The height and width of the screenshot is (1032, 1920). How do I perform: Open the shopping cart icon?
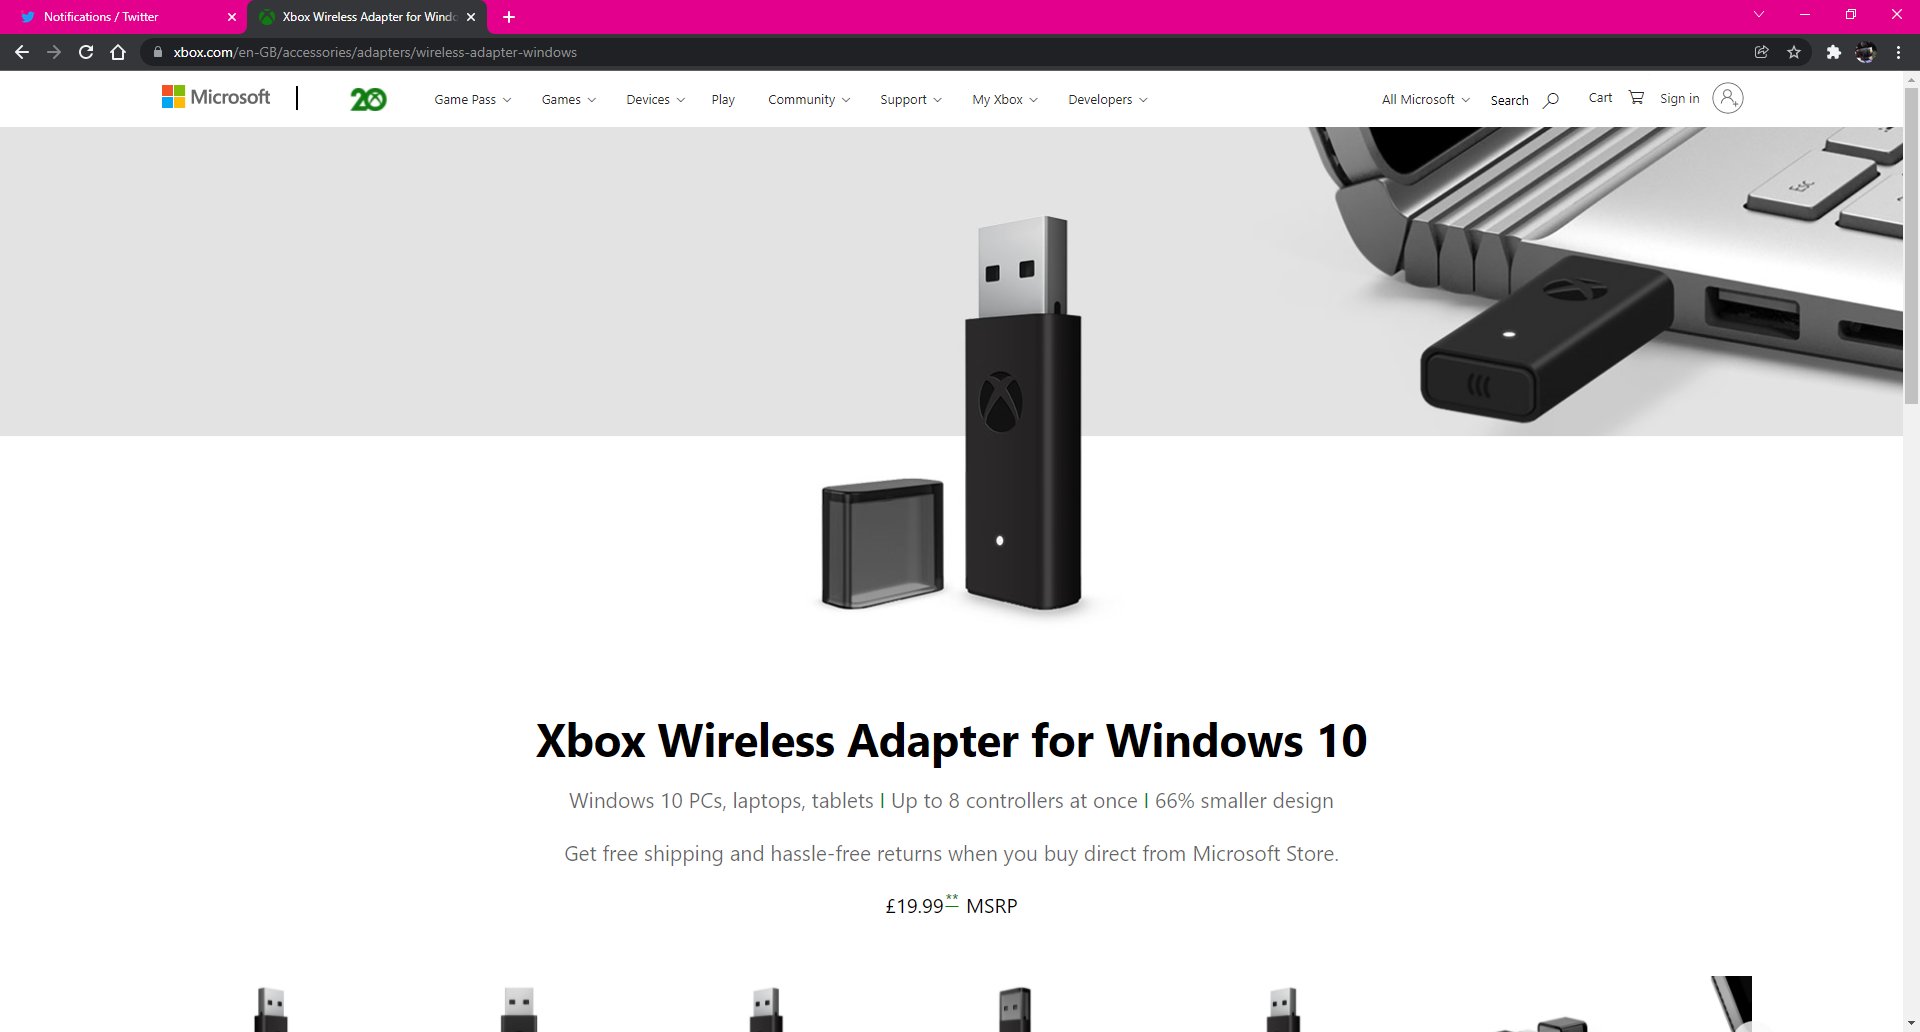click(1636, 97)
